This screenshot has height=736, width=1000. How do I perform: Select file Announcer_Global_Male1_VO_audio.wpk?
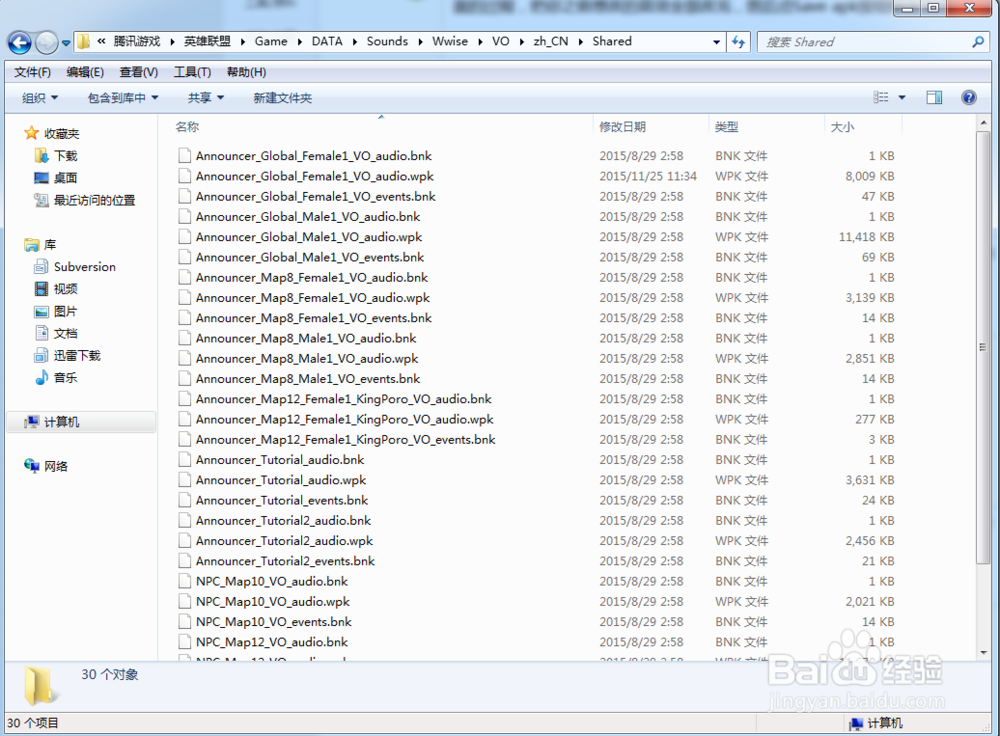pyautogui.click(x=309, y=237)
